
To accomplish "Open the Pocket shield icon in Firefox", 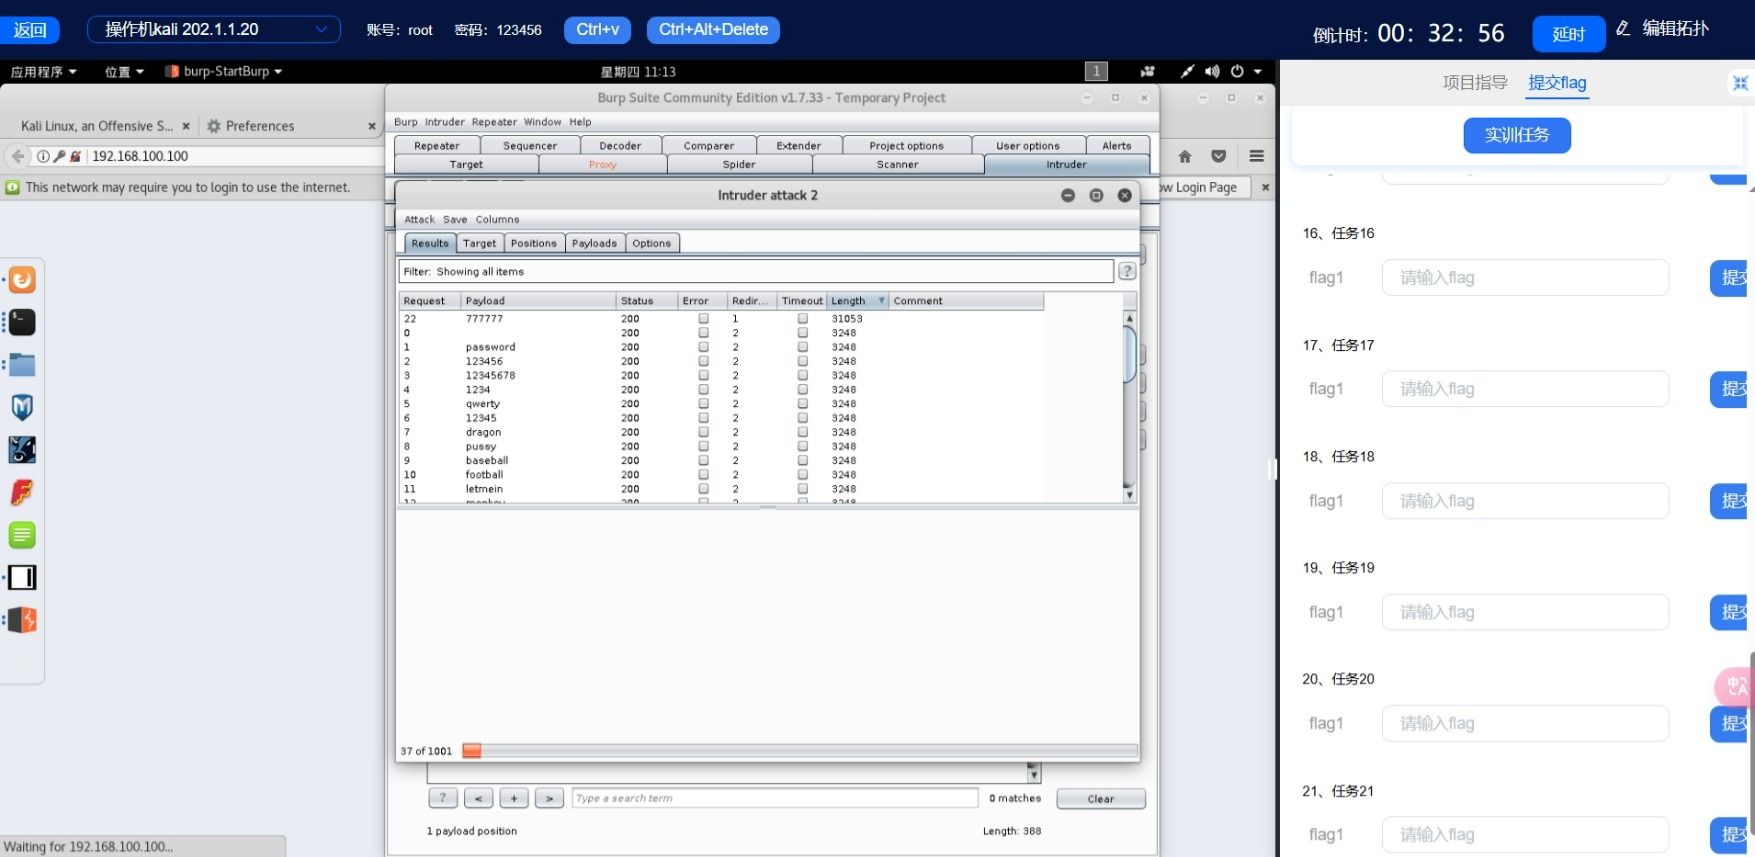I will click(1219, 156).
